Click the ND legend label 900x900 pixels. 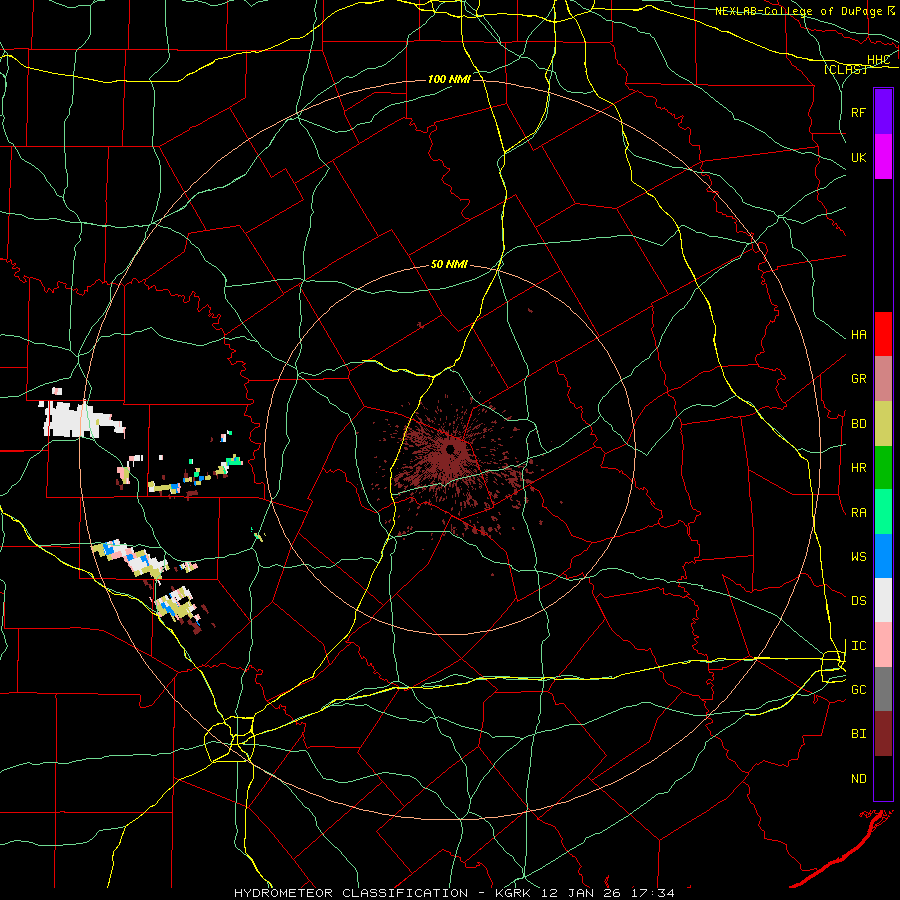click(x=858, y=779)
